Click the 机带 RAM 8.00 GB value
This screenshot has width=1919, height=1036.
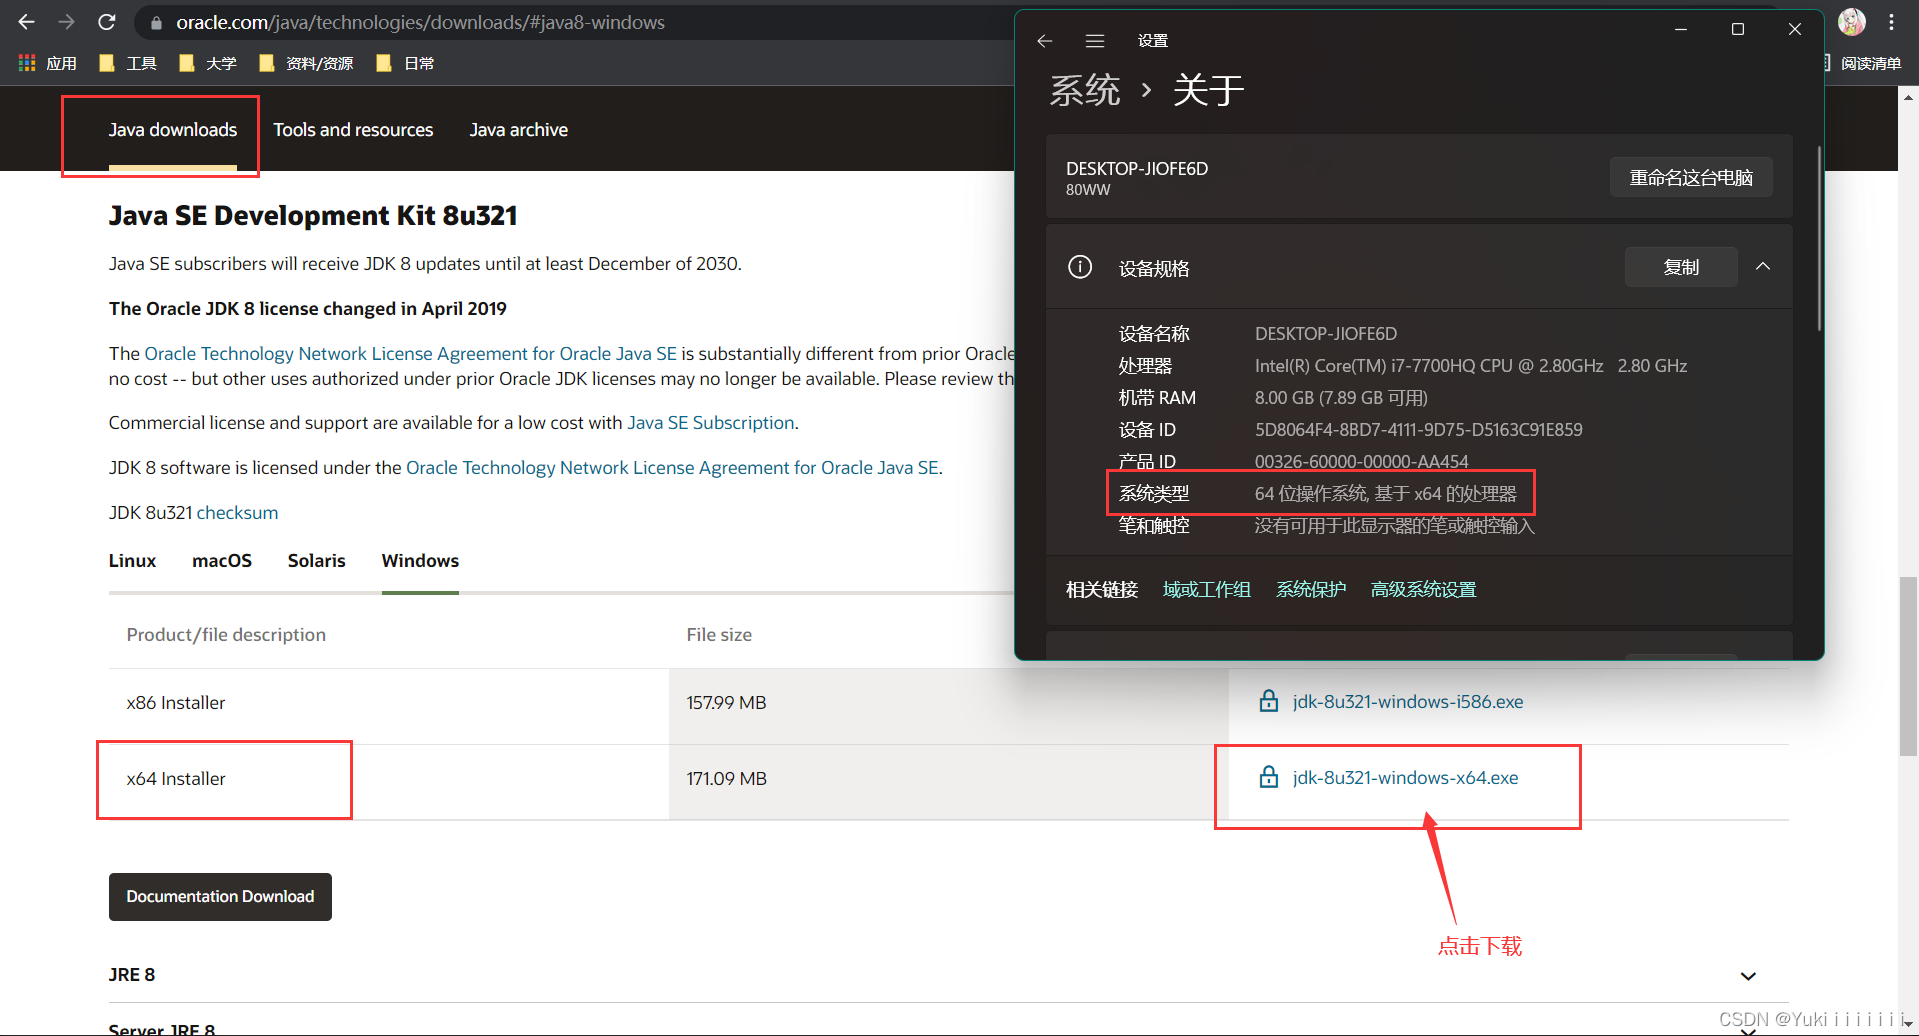click(1341, 398)
